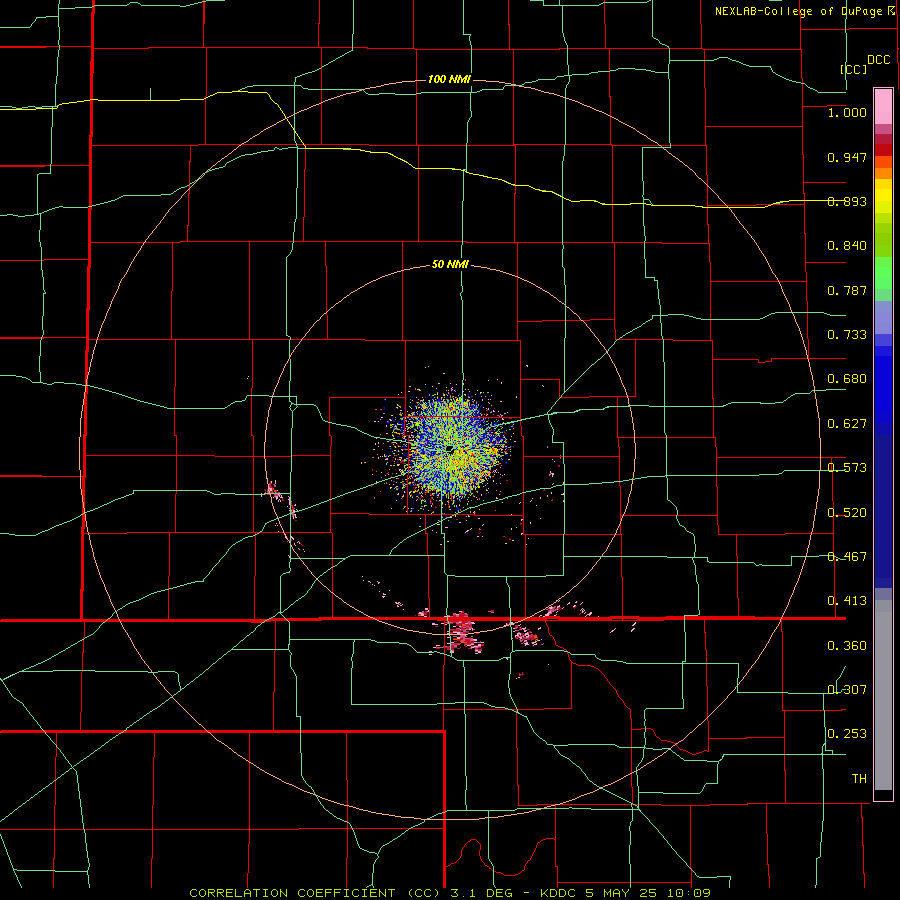900x900 pixels.
Task: Select the 0.307 scale value
Action: pyautogui.click(x=847, y=689)
